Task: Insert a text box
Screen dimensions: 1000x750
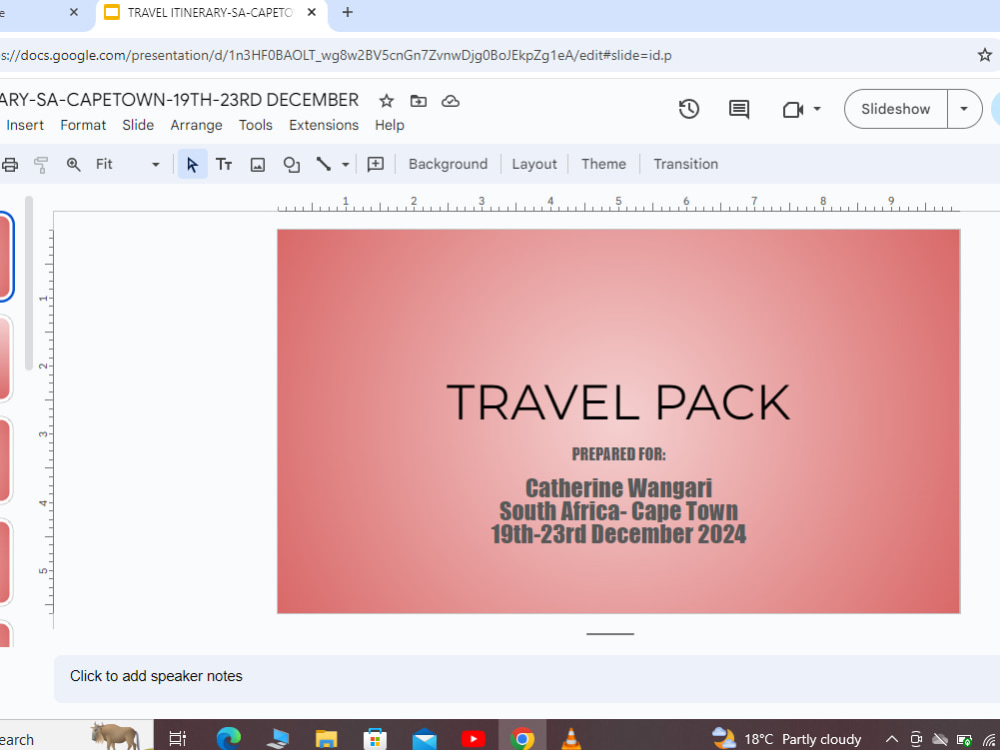Action: click(224, 165)
